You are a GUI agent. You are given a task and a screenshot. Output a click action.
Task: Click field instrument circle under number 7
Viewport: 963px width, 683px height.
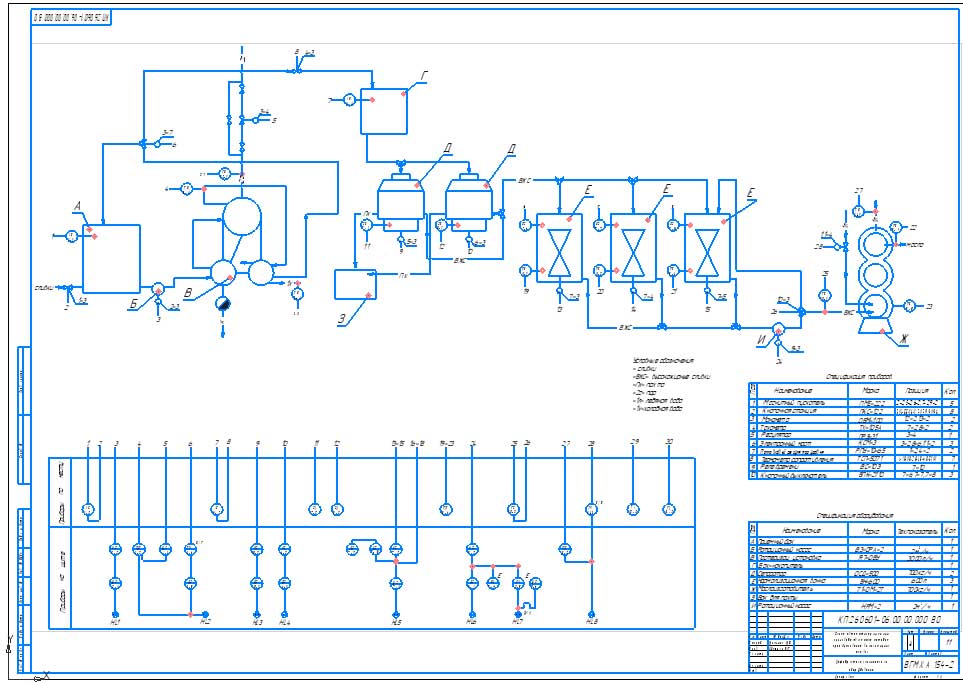point(217,509)
